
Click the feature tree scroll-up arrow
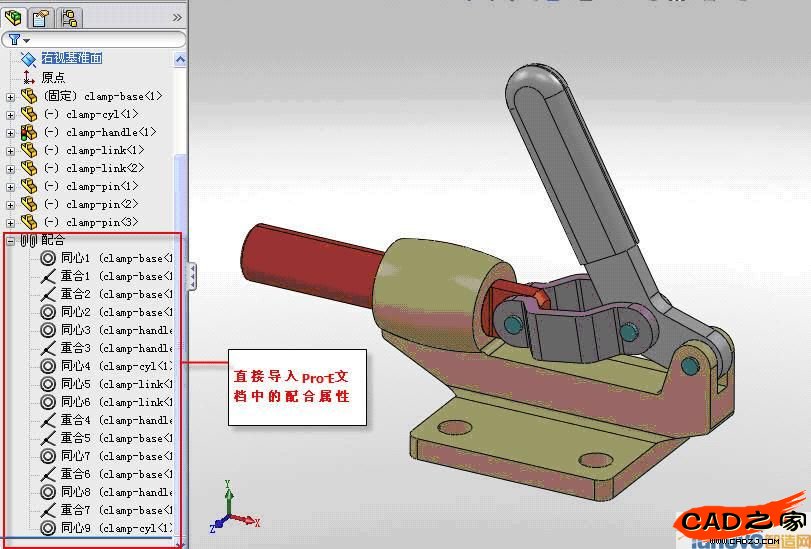pos(181,60)
